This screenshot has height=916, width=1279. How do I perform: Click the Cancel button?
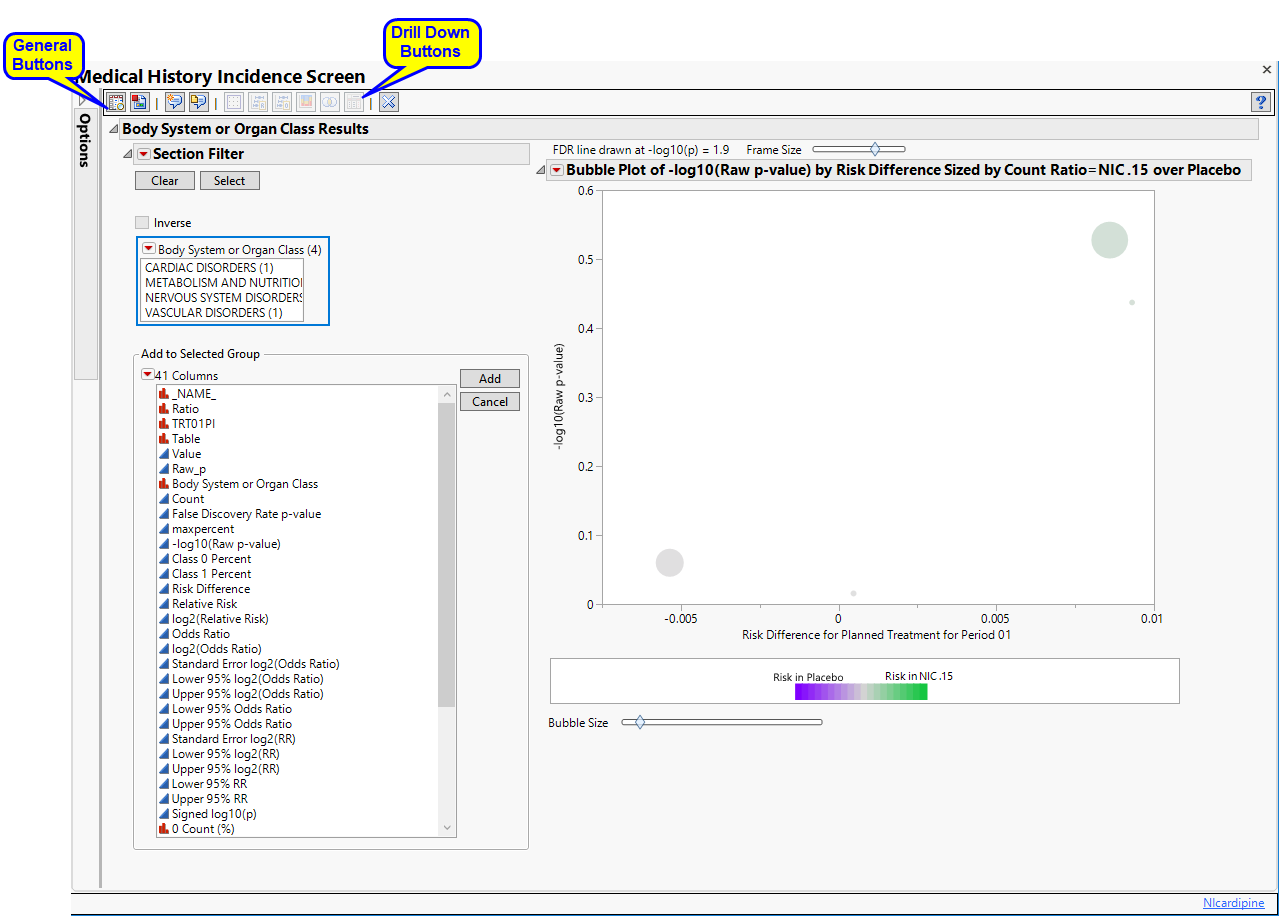490,402
